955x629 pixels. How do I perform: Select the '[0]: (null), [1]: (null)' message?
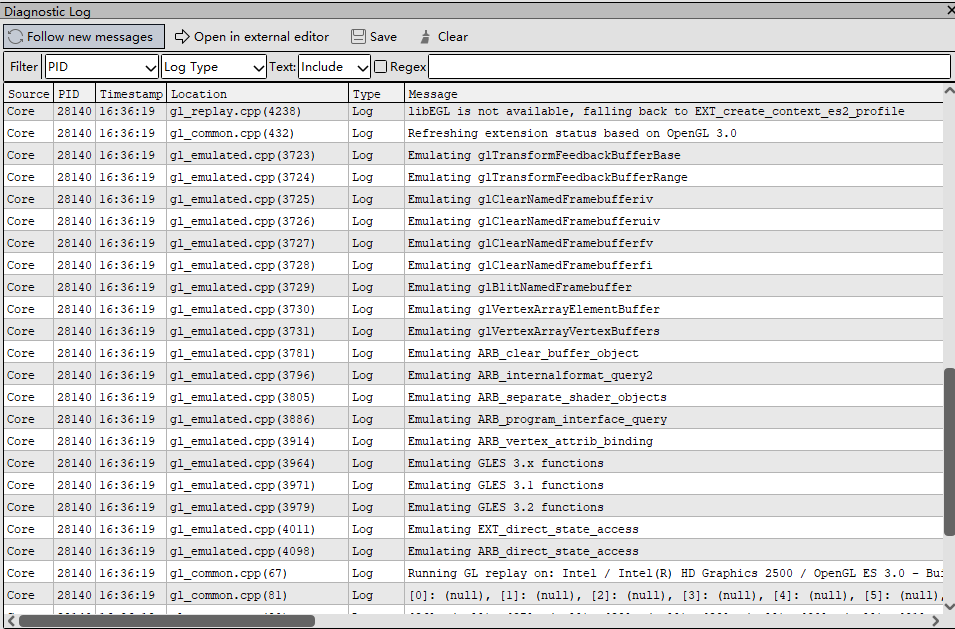pyautogui.click(x=675, y=595)
